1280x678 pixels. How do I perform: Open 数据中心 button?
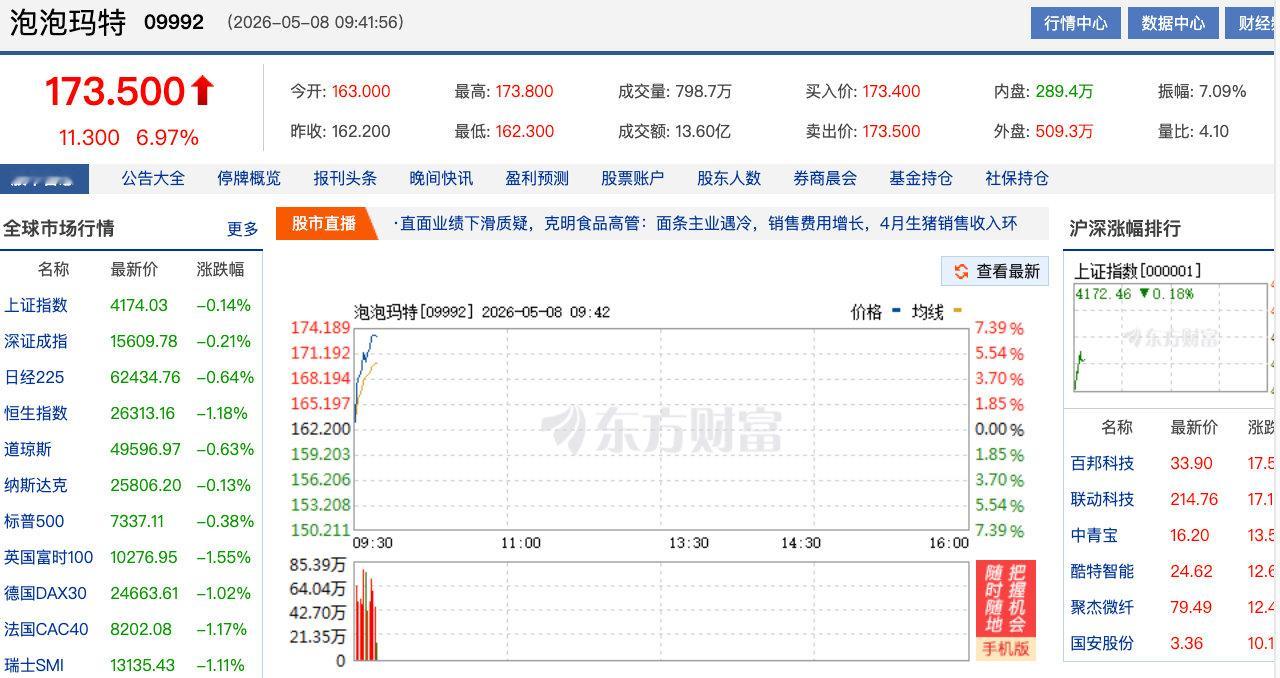click(x=1173, y=22)
